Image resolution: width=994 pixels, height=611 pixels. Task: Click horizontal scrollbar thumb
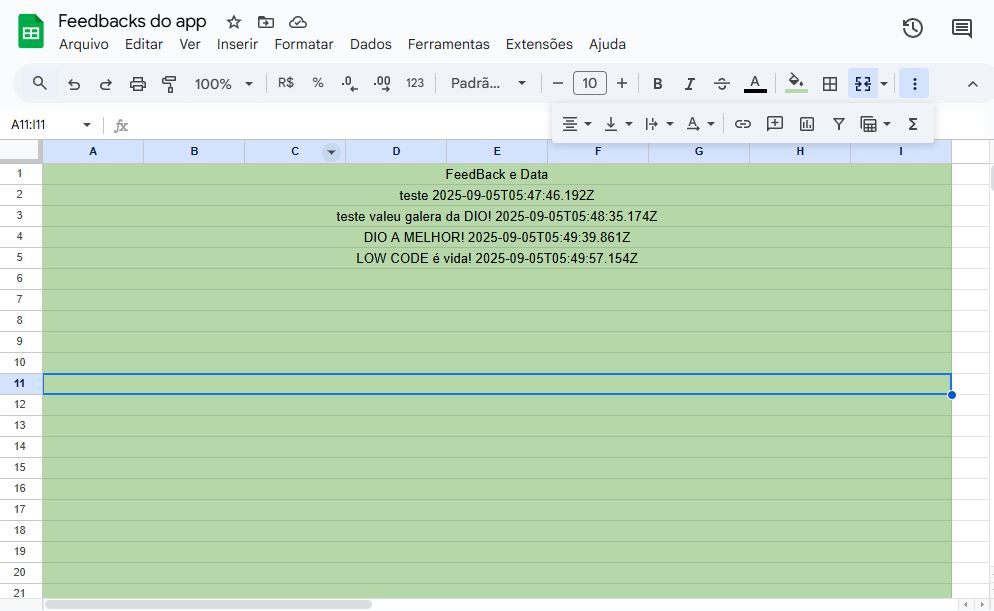(x=208, y=605)
